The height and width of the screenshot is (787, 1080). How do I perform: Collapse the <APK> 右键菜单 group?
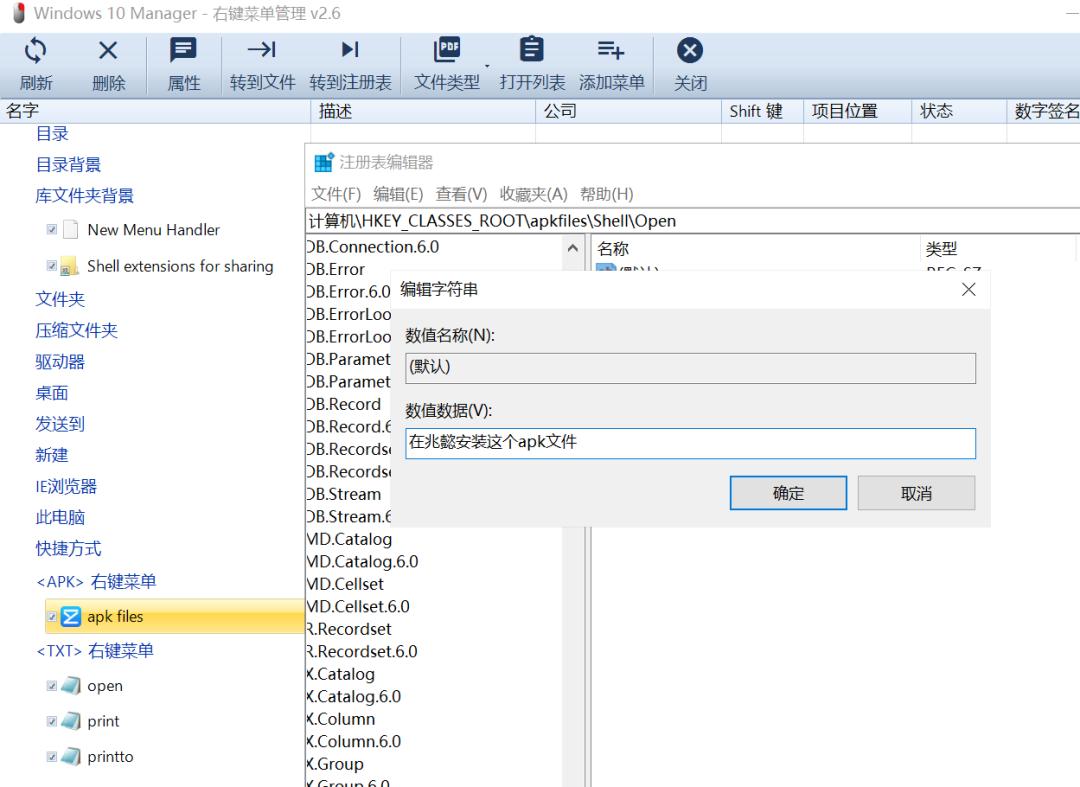(x=96, y=582)
